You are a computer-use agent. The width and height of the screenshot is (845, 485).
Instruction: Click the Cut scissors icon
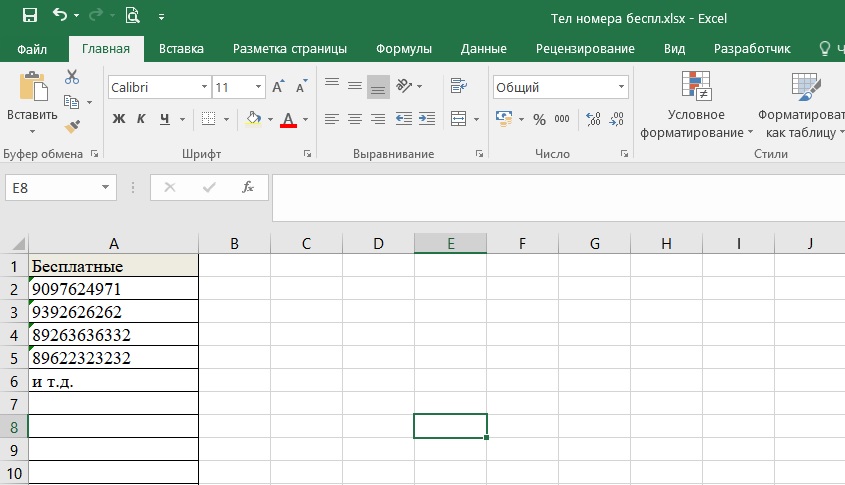(x=72, y=77)
